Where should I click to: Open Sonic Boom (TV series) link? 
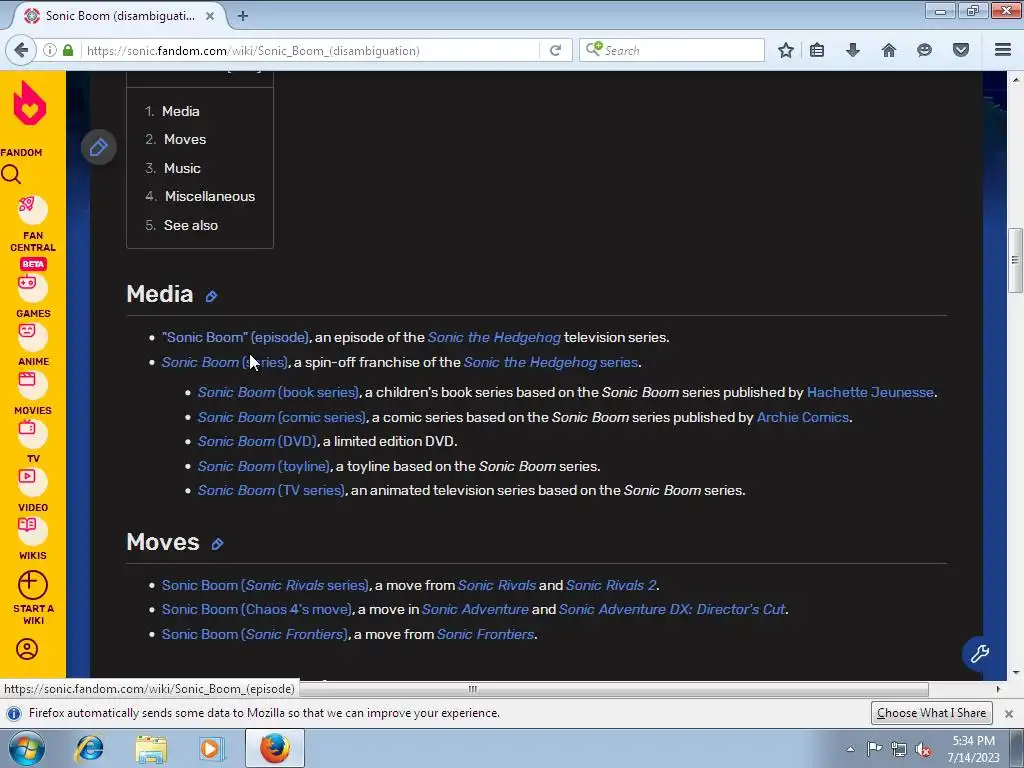[270, 490]
